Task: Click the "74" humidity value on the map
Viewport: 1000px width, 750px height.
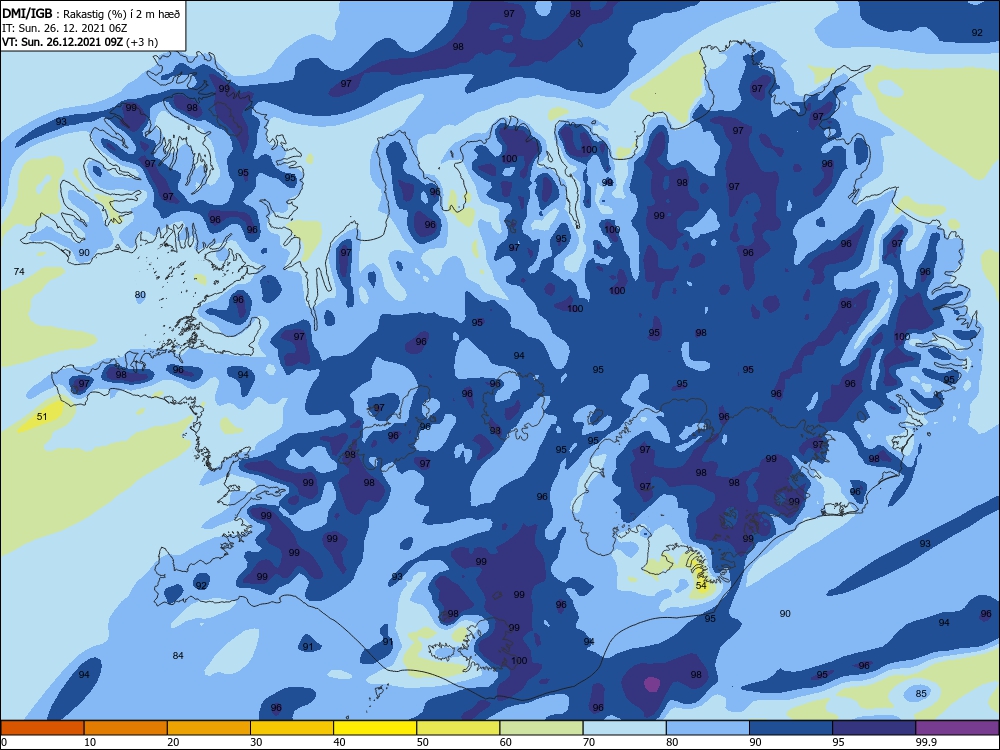Action: [x=19, y=272]
